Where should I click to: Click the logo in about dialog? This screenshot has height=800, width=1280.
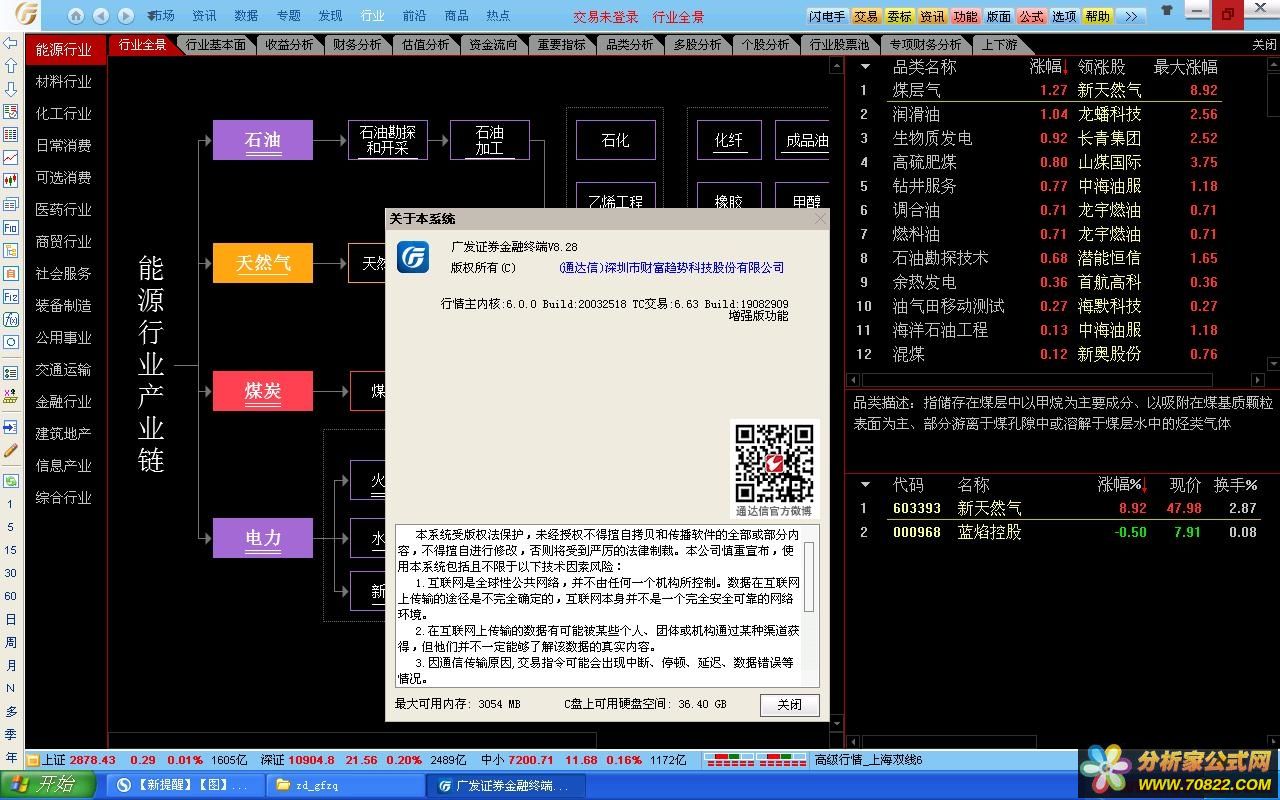pos(413,257)
